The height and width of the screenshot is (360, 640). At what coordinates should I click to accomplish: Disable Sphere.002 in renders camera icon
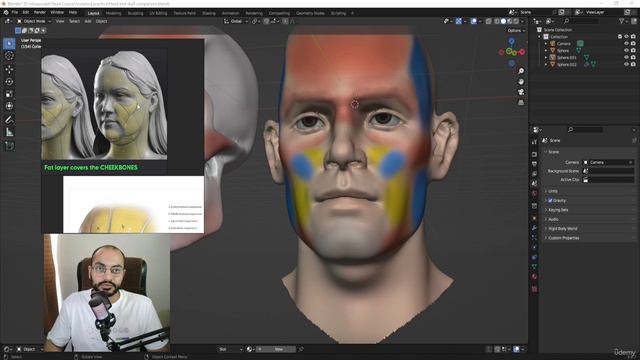[x=633, y=64]
